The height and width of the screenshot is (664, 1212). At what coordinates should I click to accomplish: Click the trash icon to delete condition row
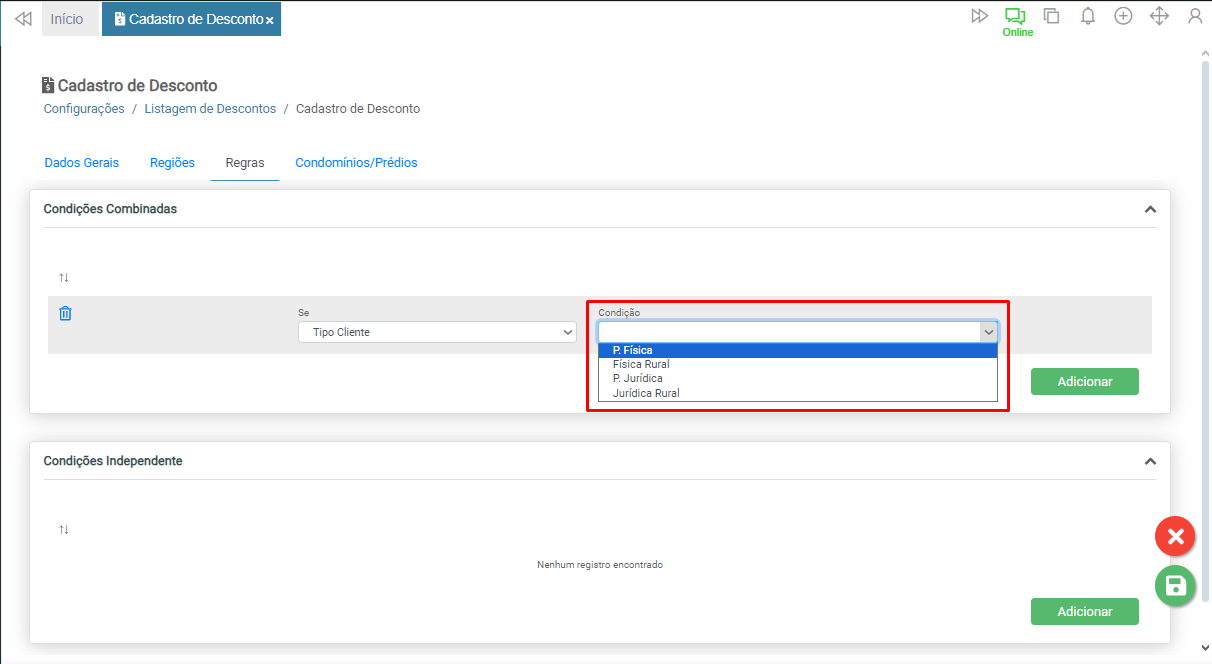[65, 314]
